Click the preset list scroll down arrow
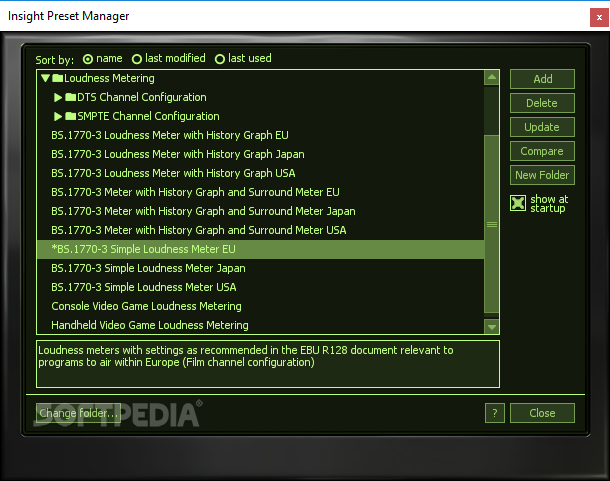The width and height of the screenshot is (610, 481). point(492,327)
